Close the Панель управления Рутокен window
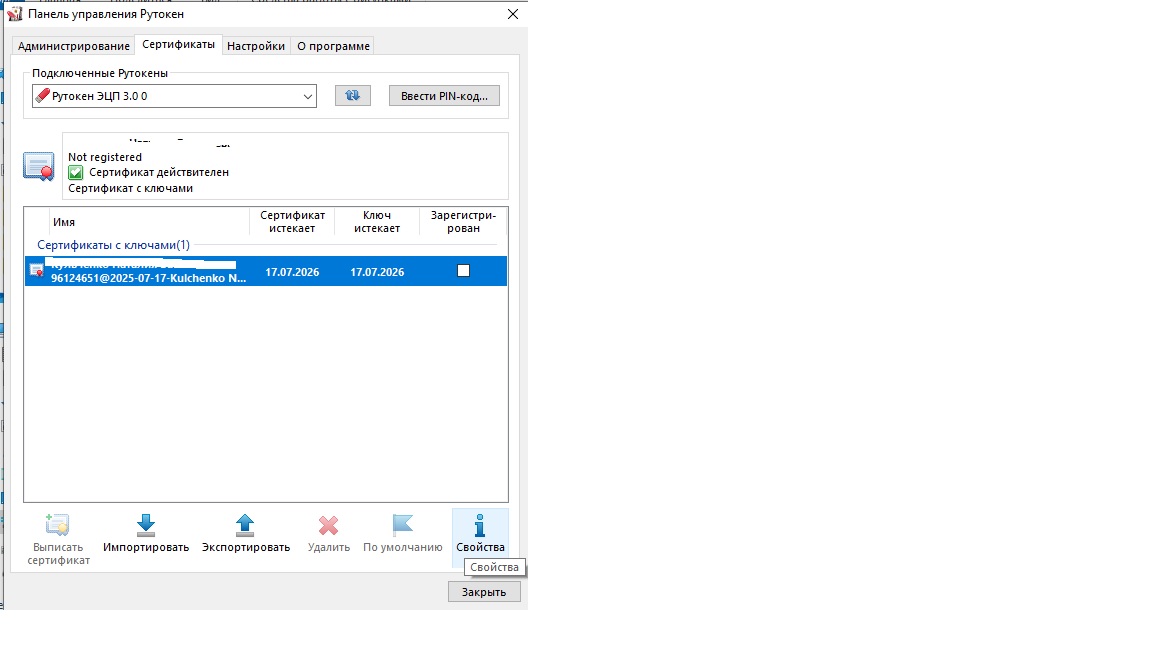Viewport: 1152px width, 648px height. pos(513,14)
